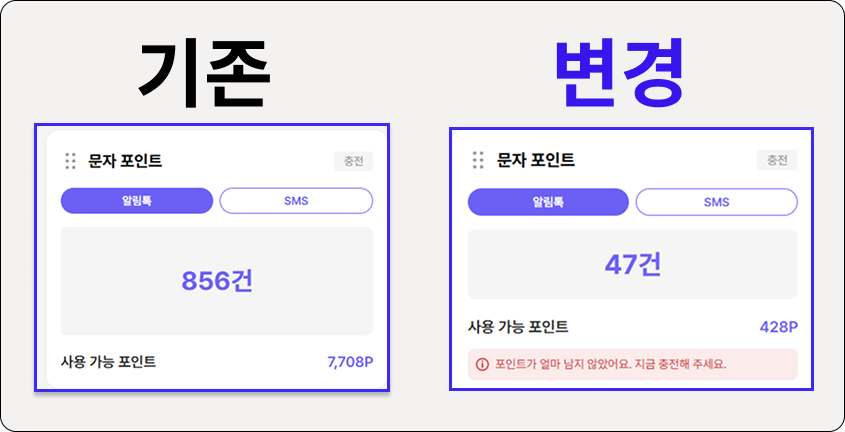Click 사용 가능 포인트 label in 기존 card
Image resolution: width=845 pixels, height=432 pixels.
[108, 361]
